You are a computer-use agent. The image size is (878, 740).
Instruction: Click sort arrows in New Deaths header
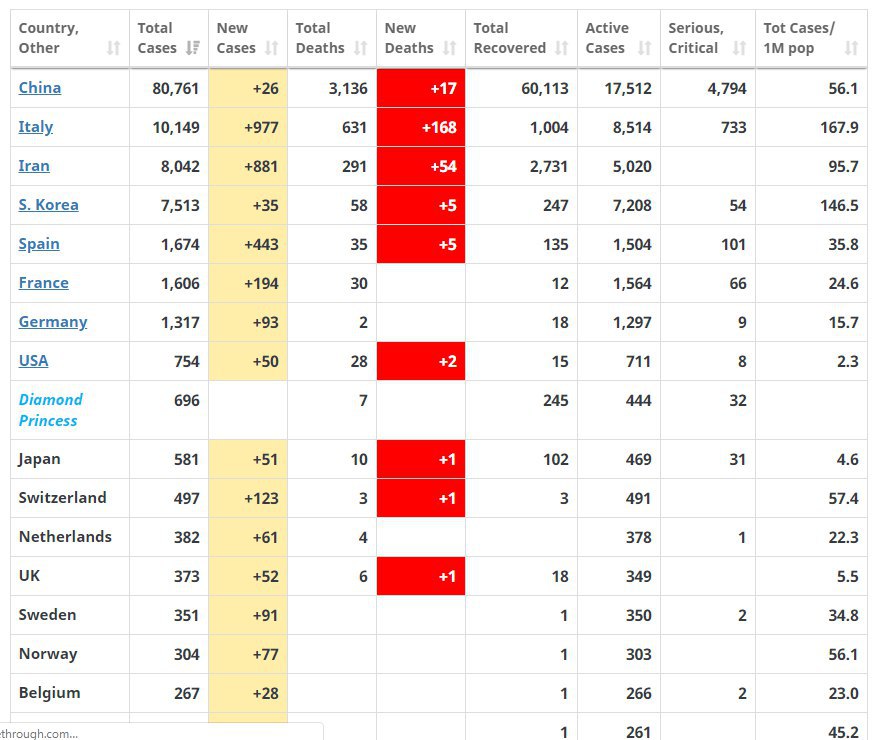pos(450,48)
